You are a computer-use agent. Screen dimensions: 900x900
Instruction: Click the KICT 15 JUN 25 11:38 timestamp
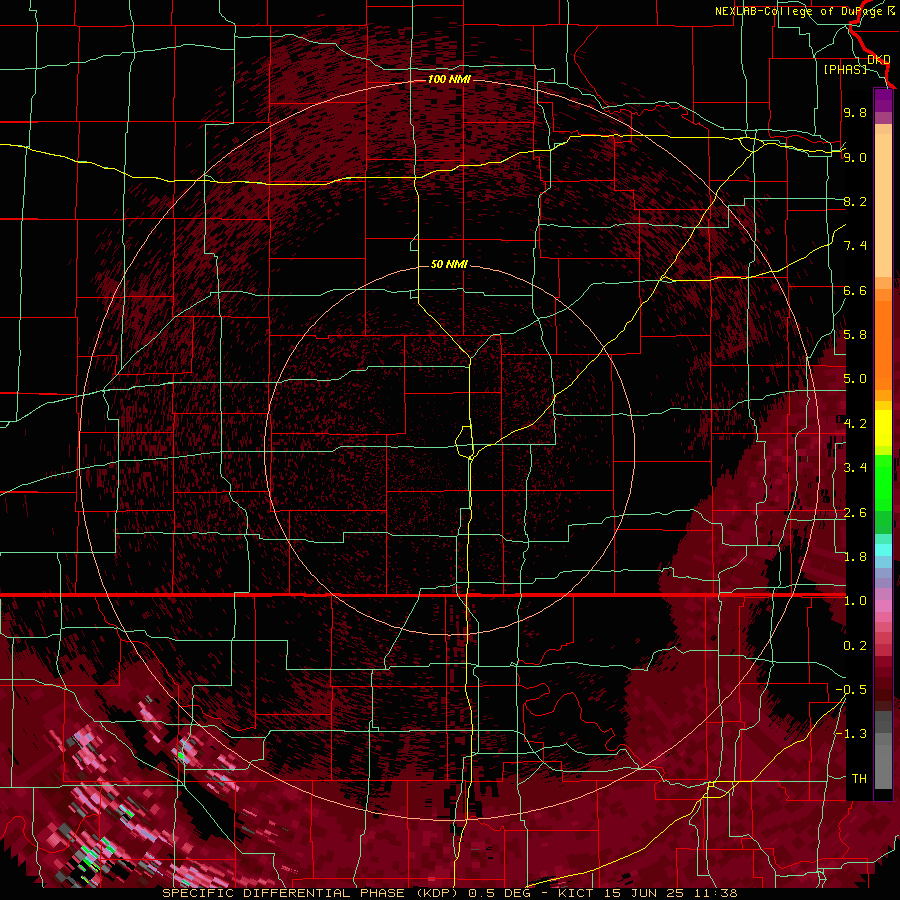[x=647, y=893]
